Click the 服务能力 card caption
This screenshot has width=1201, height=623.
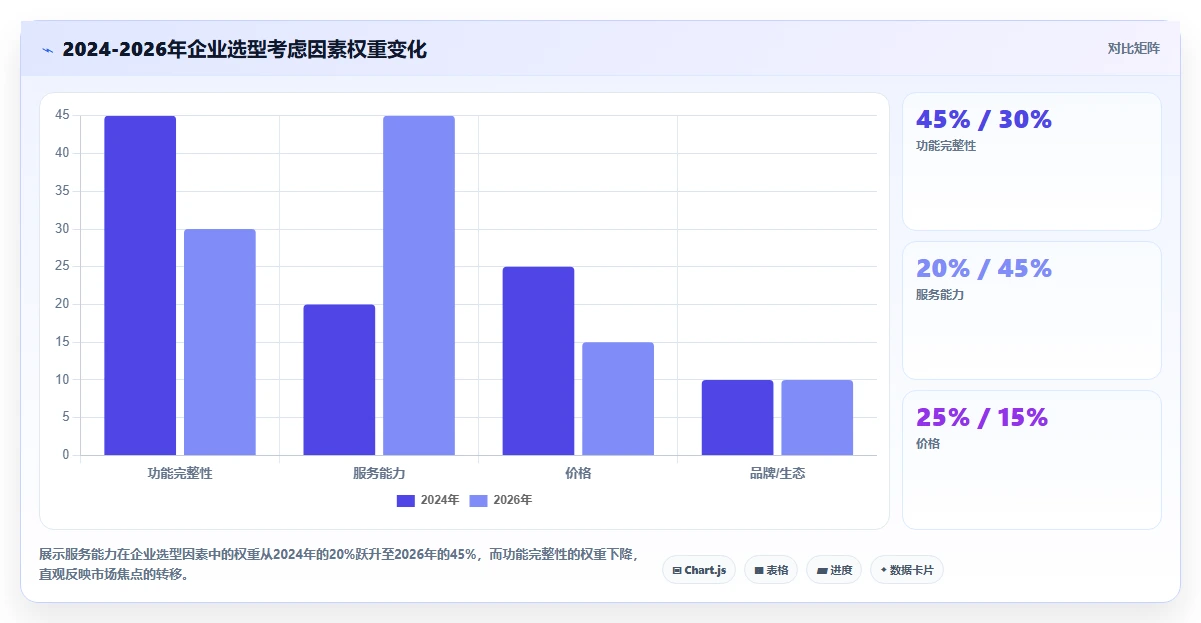click(x=940, y=295)
